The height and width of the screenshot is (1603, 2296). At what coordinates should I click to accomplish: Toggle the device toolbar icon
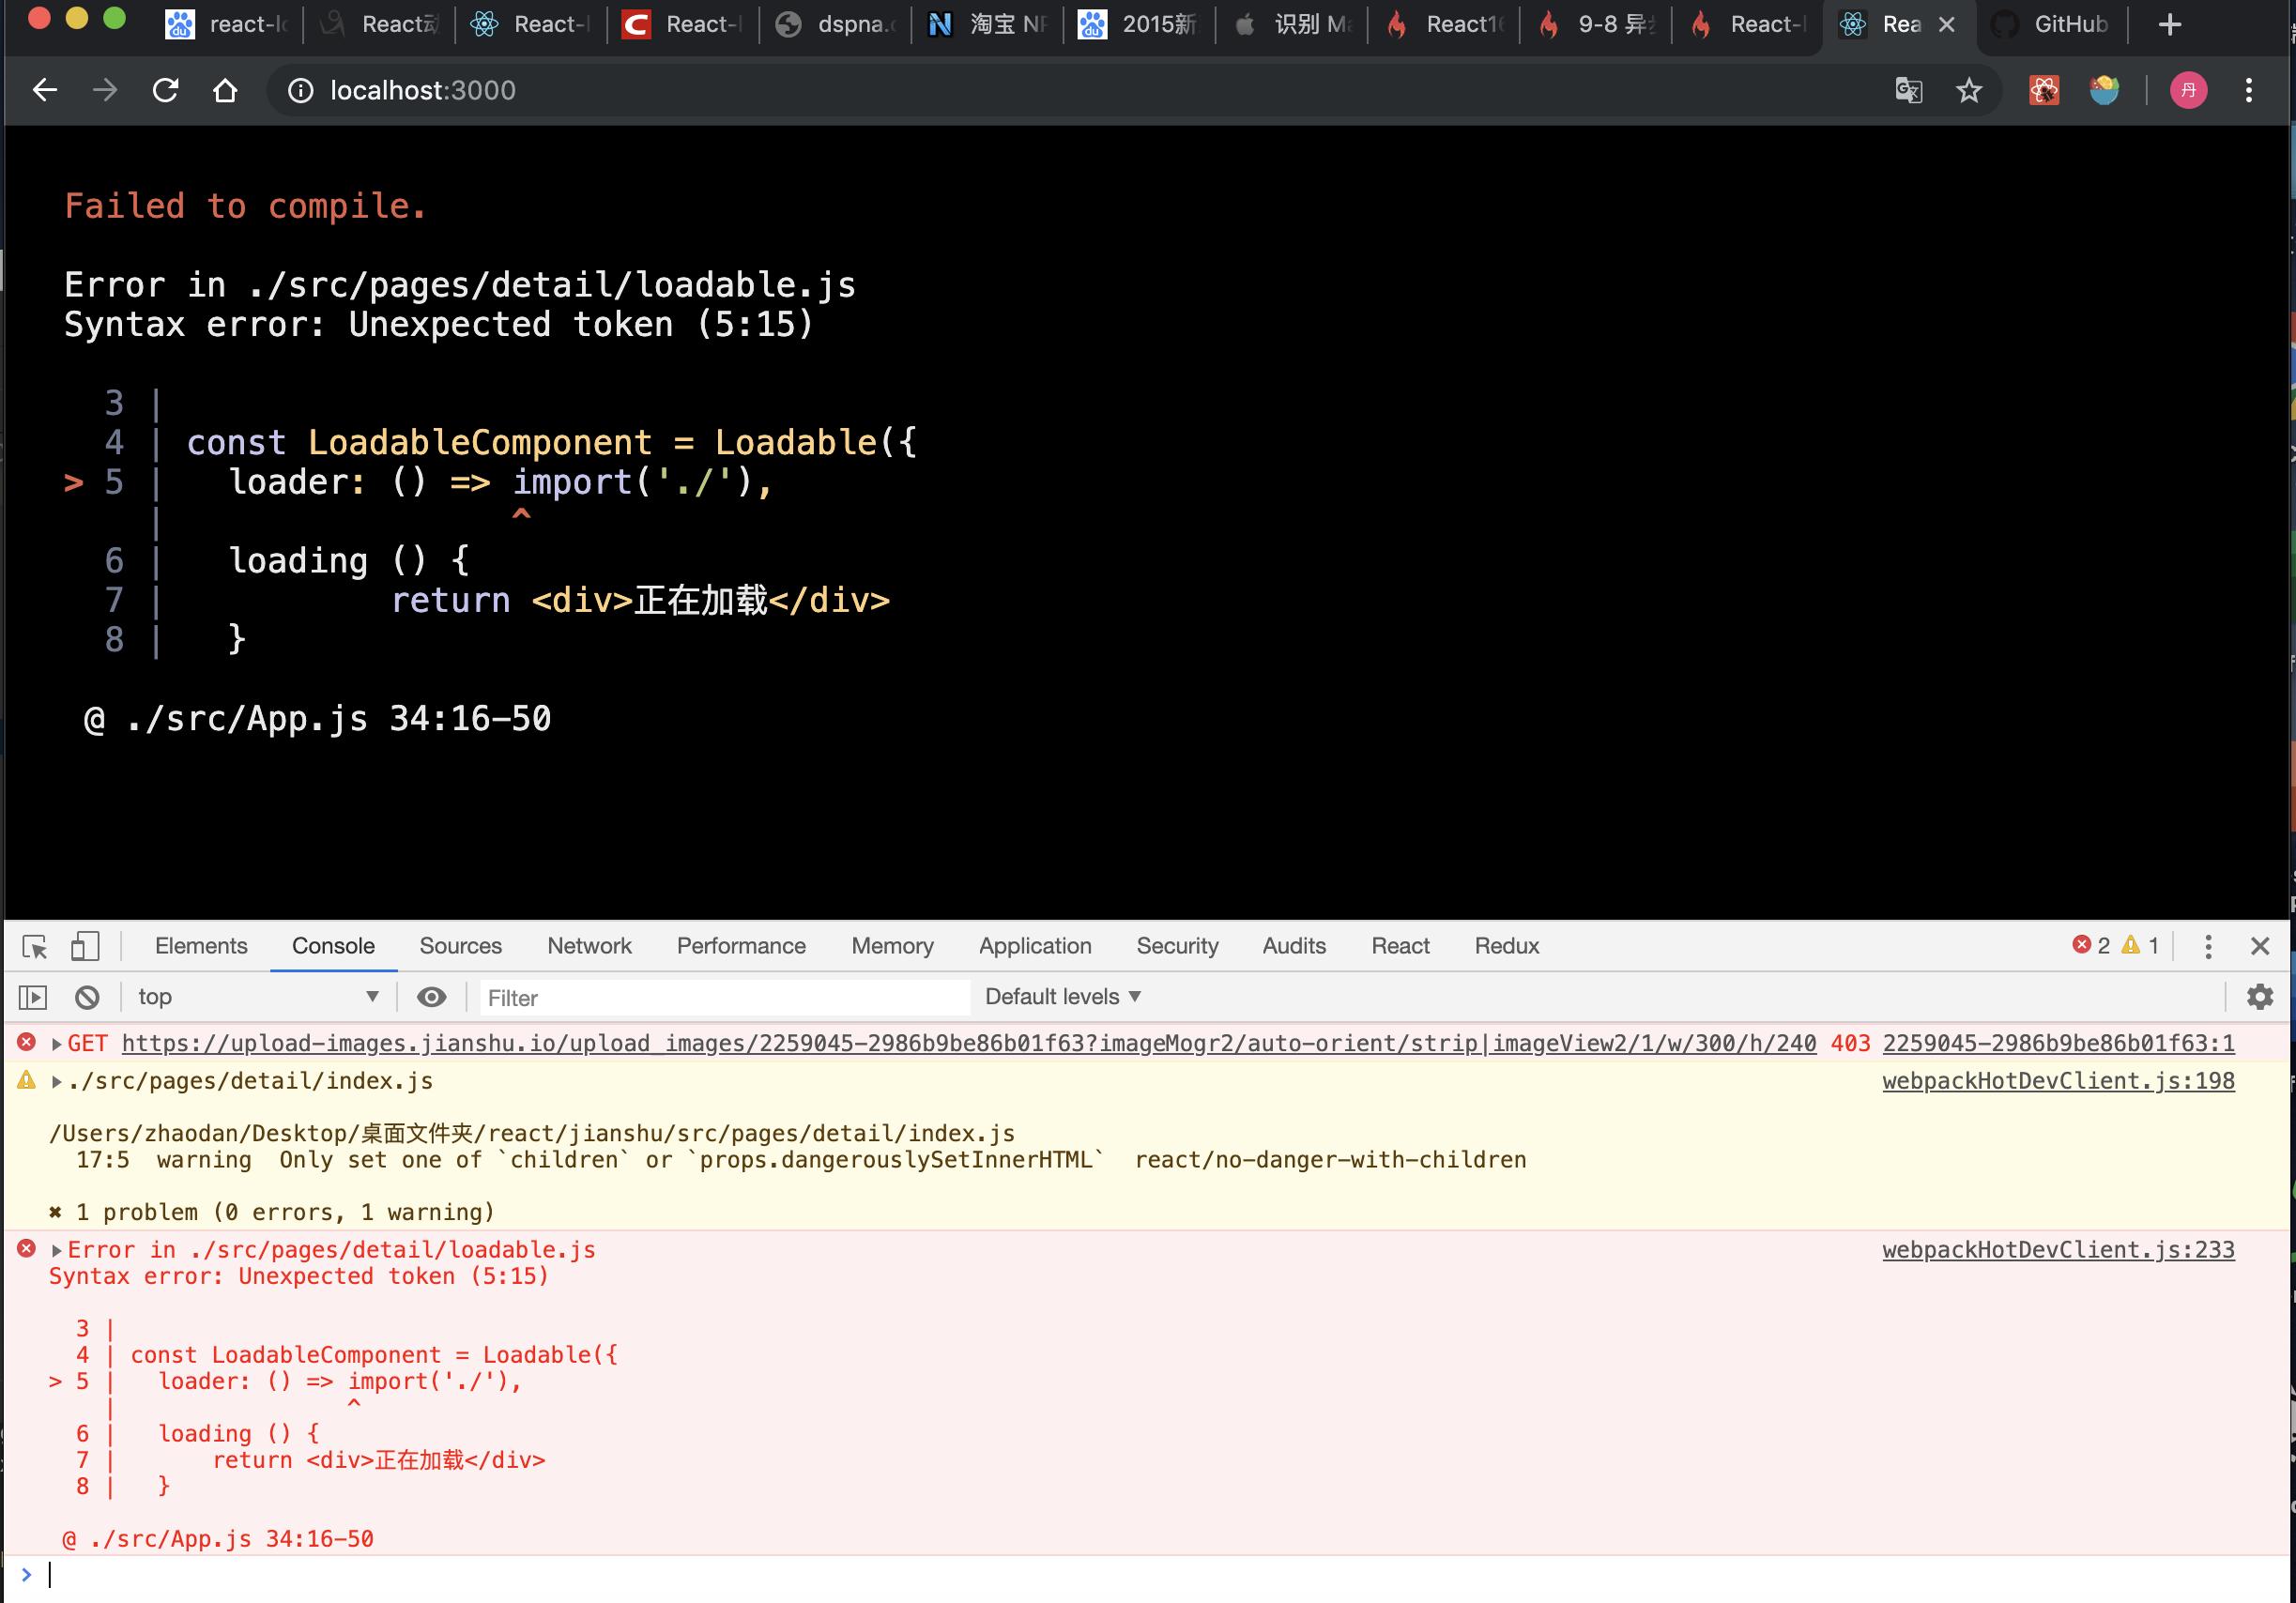pyautogui.click(x=85, y=946)
